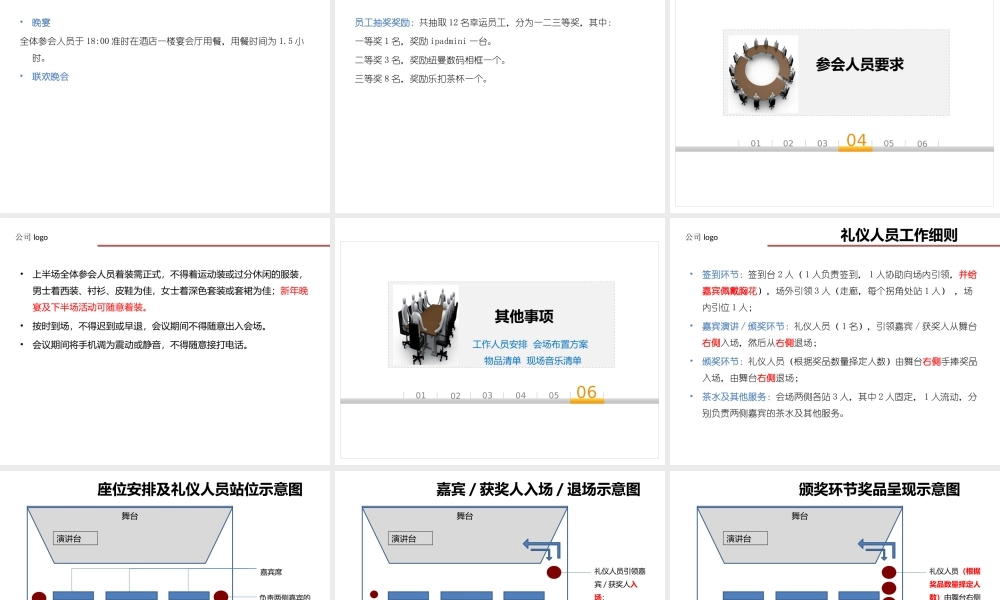
Task: Click the red text 新年晚宴及下半场活动可随意着装
Action: (x=170, y=299)
